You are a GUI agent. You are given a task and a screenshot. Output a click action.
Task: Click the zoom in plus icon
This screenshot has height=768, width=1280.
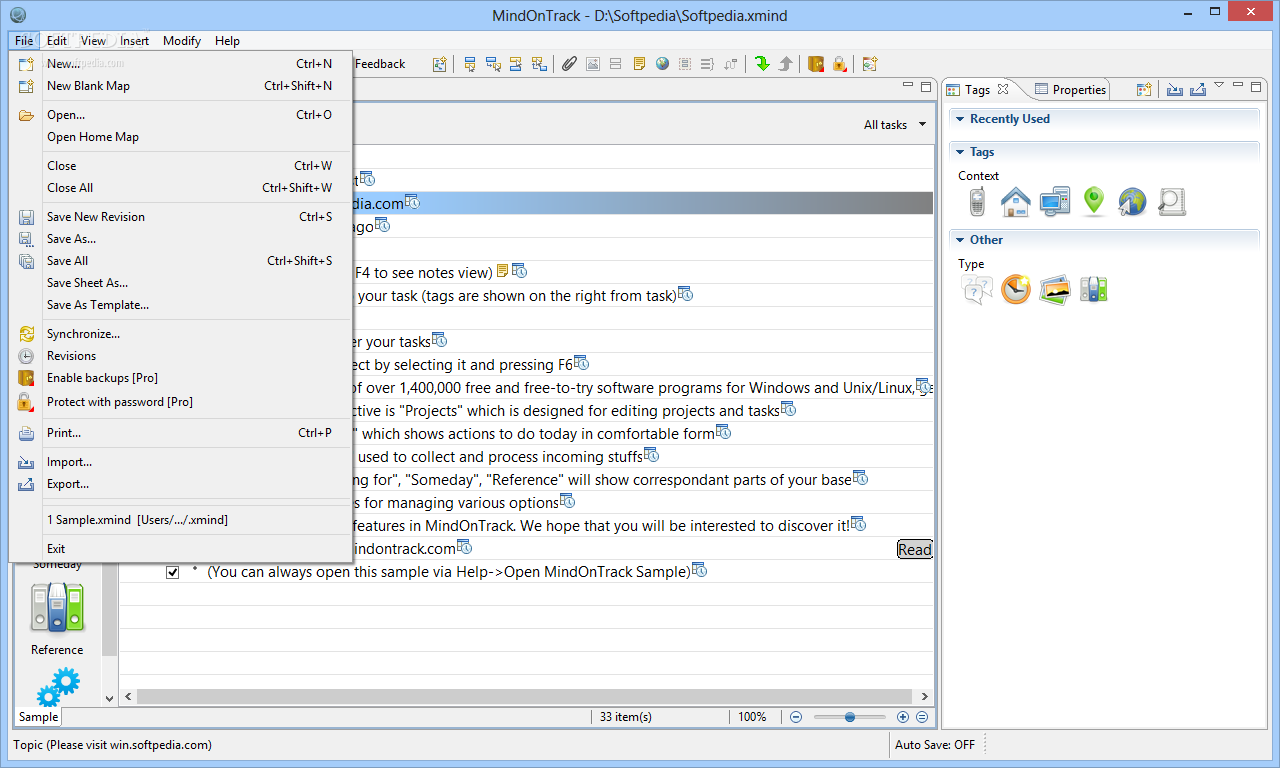tap(903, 717)
